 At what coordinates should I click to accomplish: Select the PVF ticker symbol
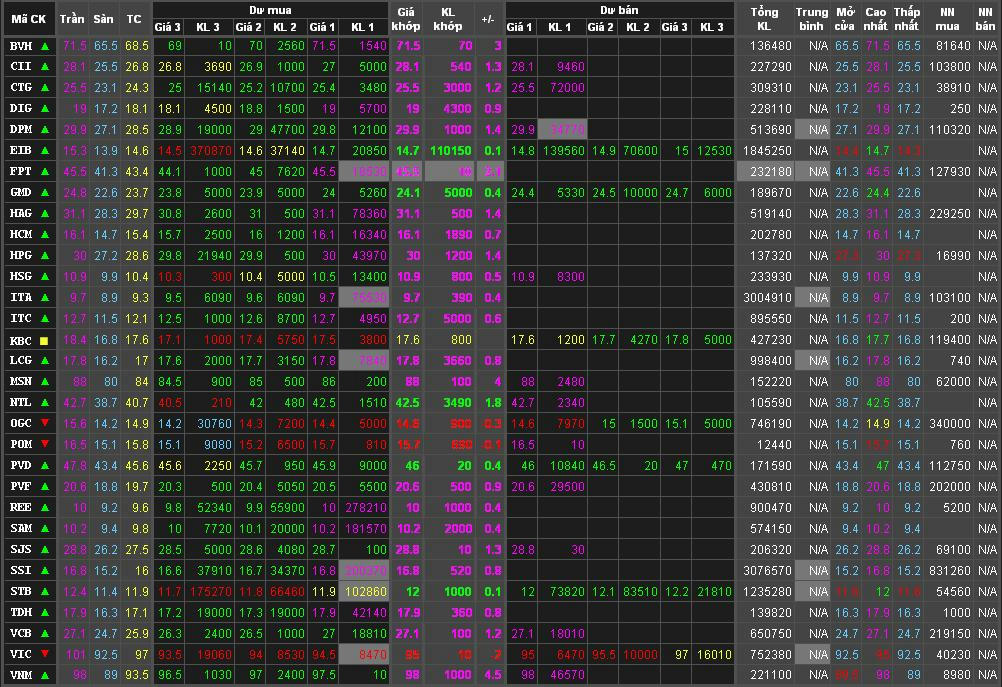pyautogui.click(x=21, y=486)
